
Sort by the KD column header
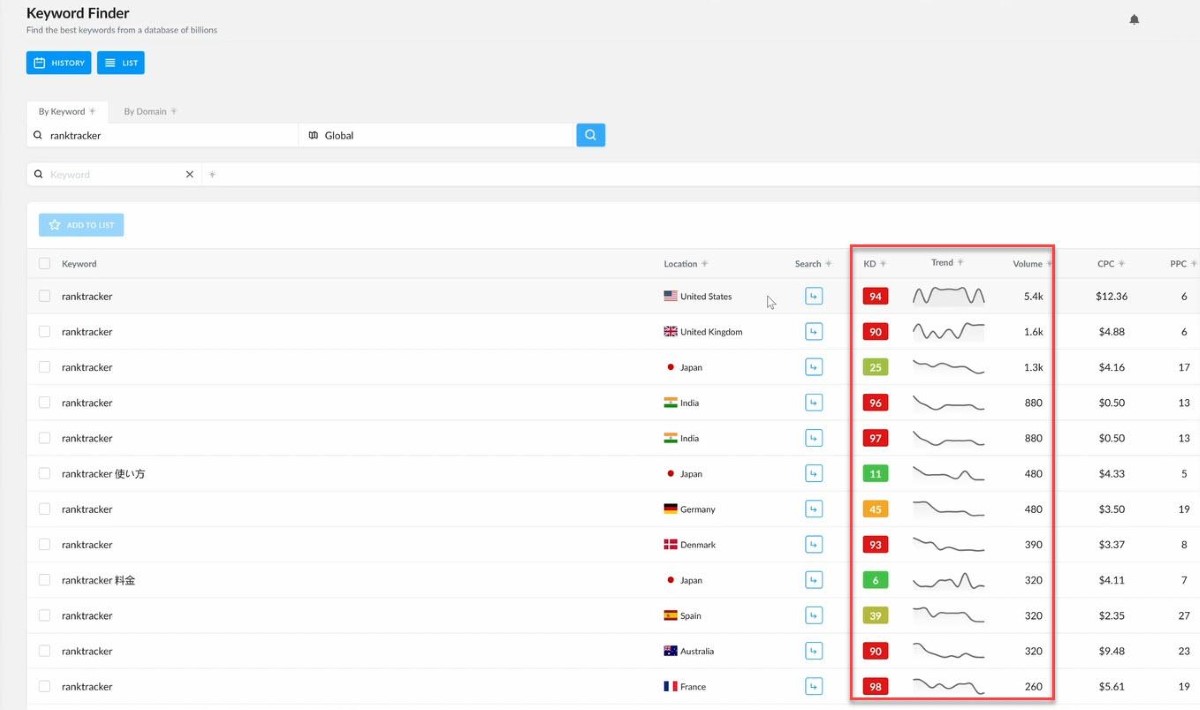(x=874, y=264)
